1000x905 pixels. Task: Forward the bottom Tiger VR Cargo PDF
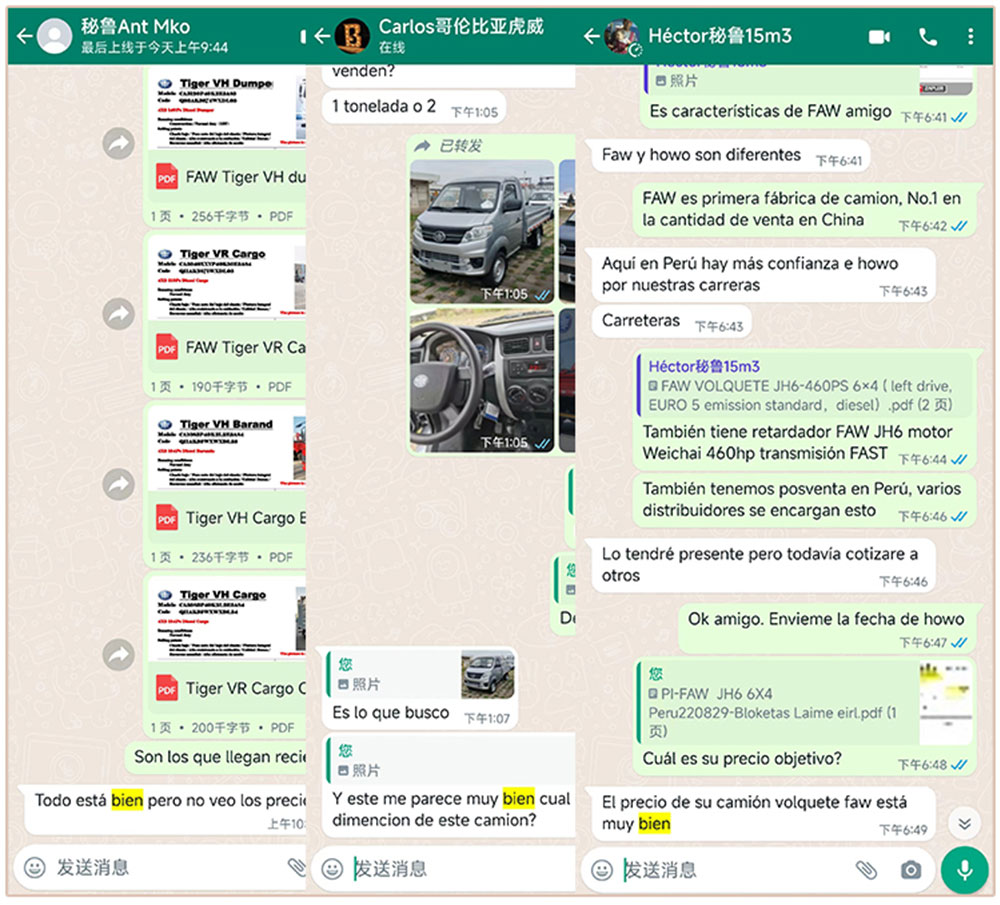click(119, 654)
